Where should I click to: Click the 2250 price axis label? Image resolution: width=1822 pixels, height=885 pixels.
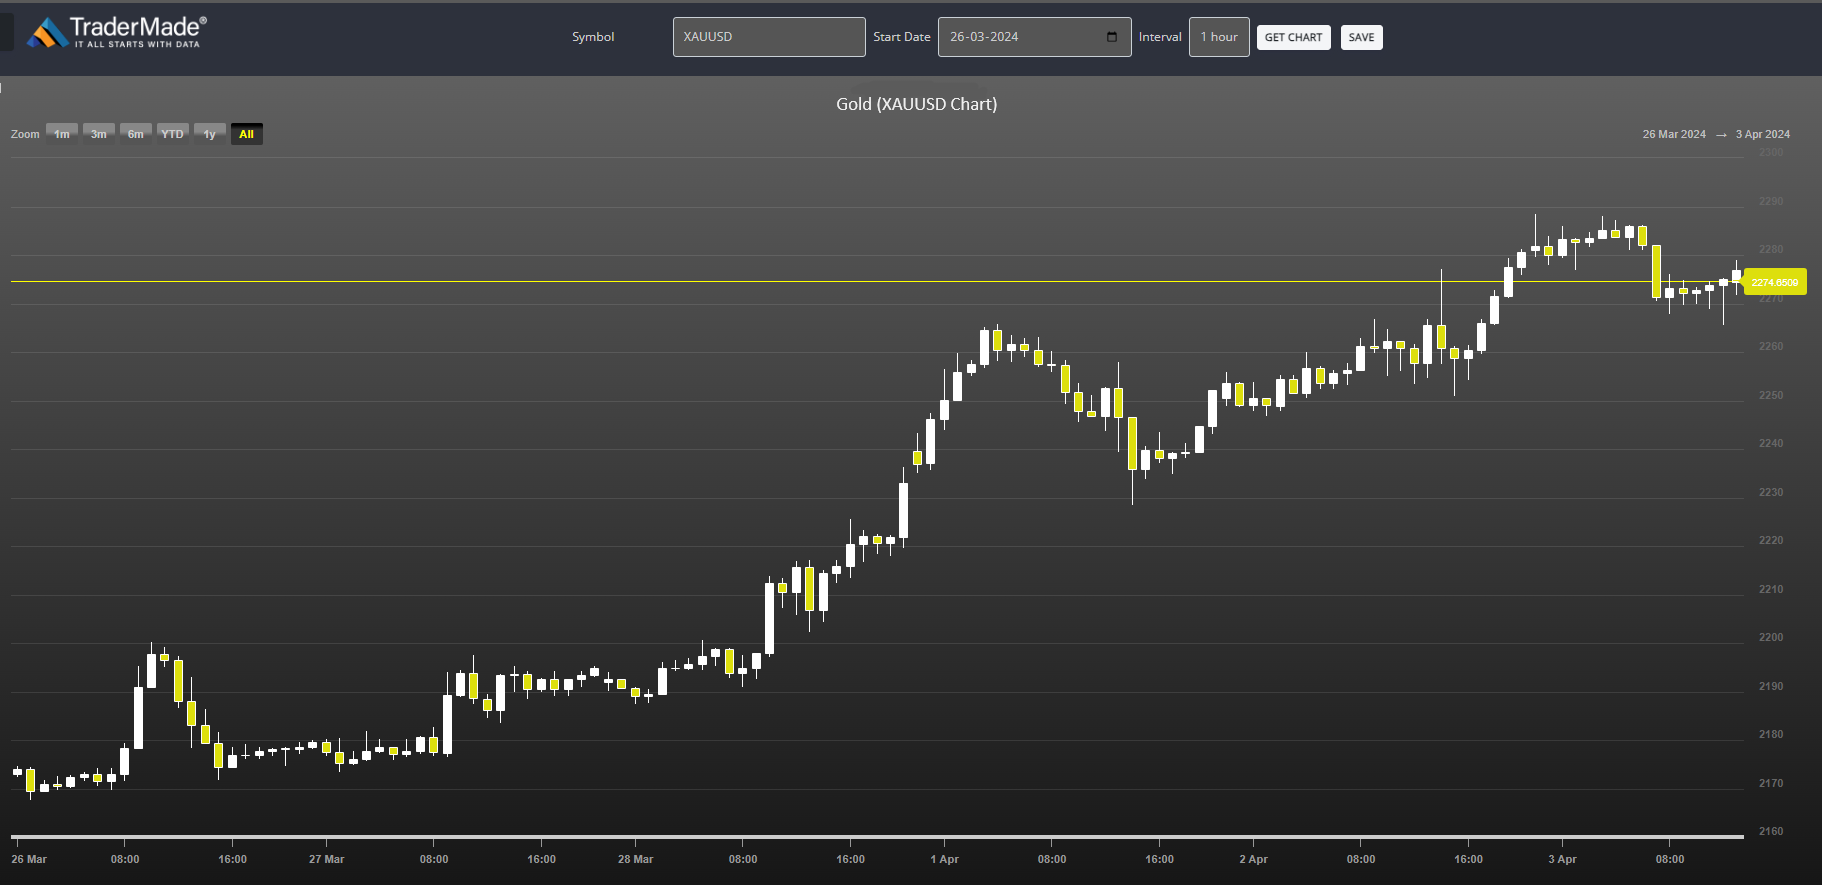pos(1771,395)
